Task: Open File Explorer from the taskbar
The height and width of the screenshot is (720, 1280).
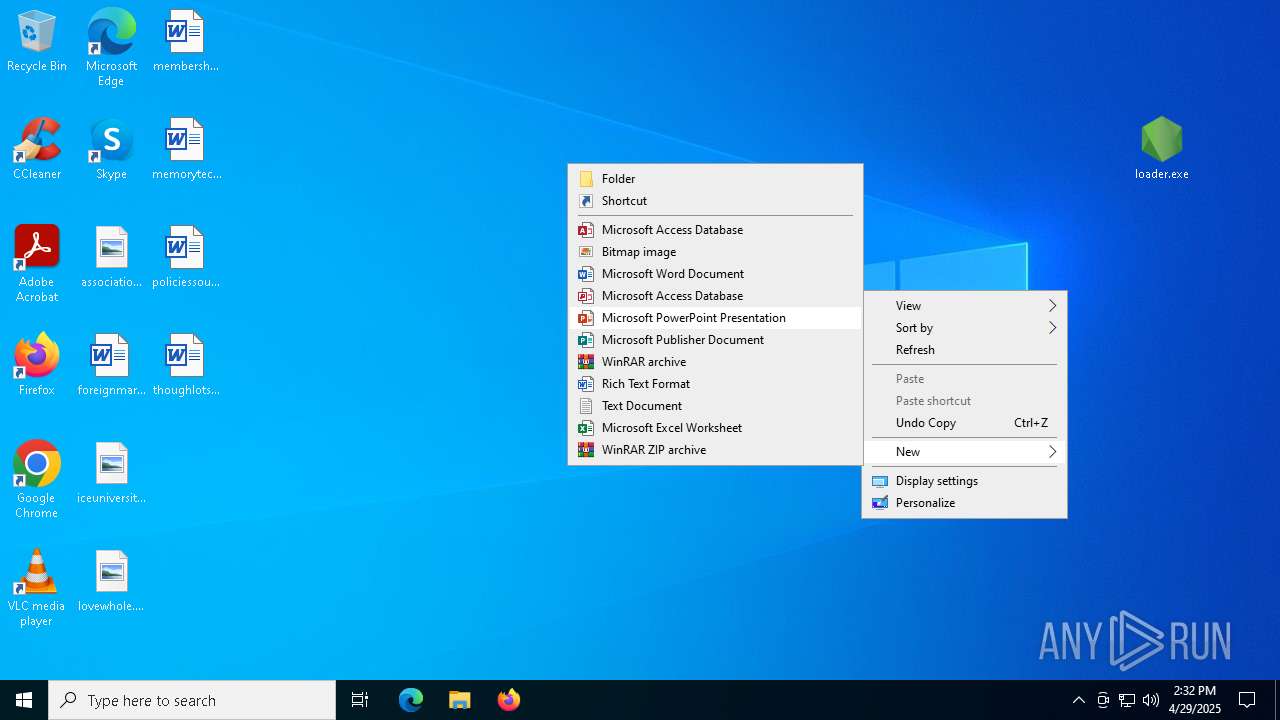Action: click(460, 700)
